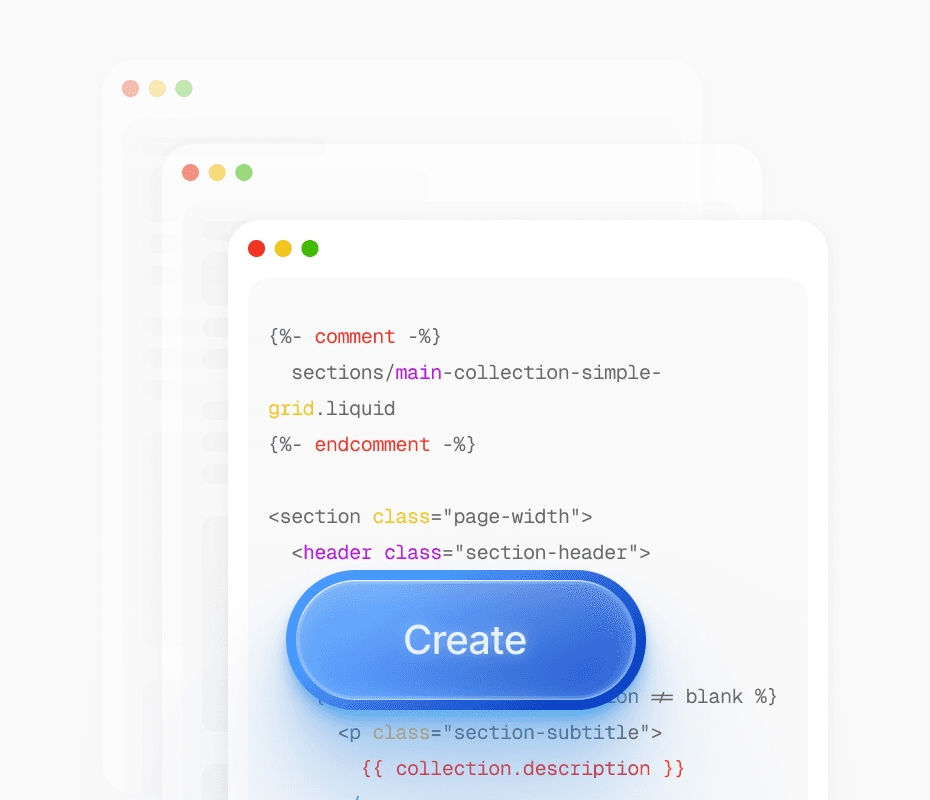Image resolution: width=930 pixels, height=800 pixels.
Task: Click the yellow 'grid' text before .liquid
Action: tap(291, 409)
